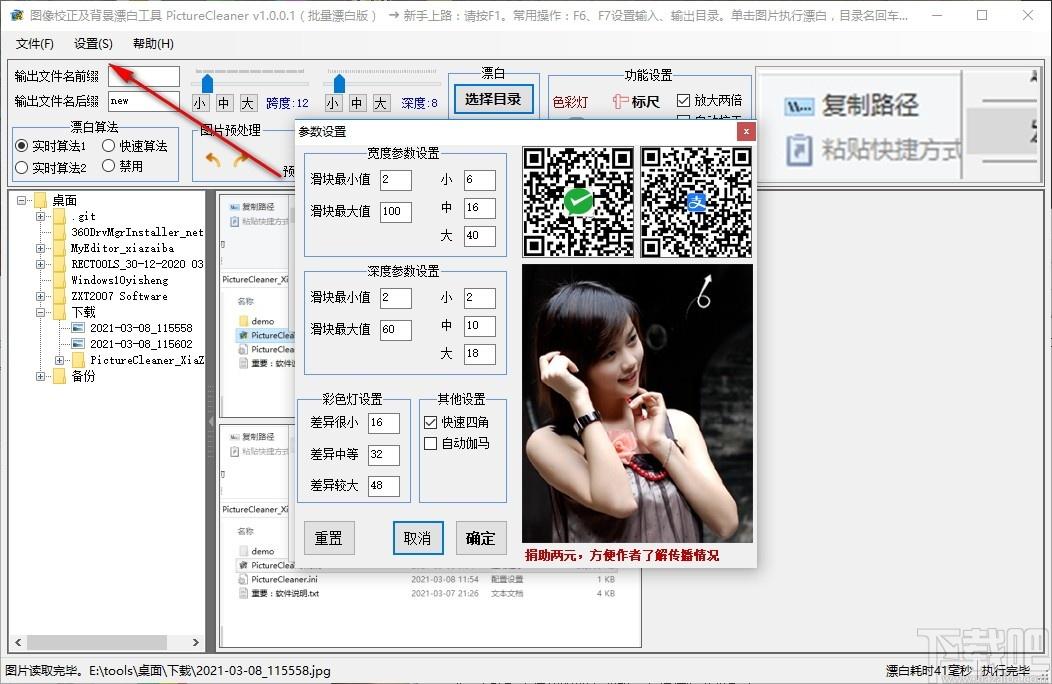The height and width of the screenshot is (684, 1052).
Task: Click the 色彩灯 label in 功能设置
Action: point(570,102)
